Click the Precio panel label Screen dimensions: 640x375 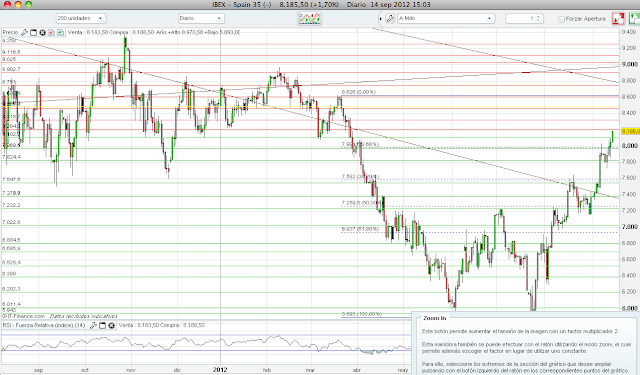tap(11, 32)
